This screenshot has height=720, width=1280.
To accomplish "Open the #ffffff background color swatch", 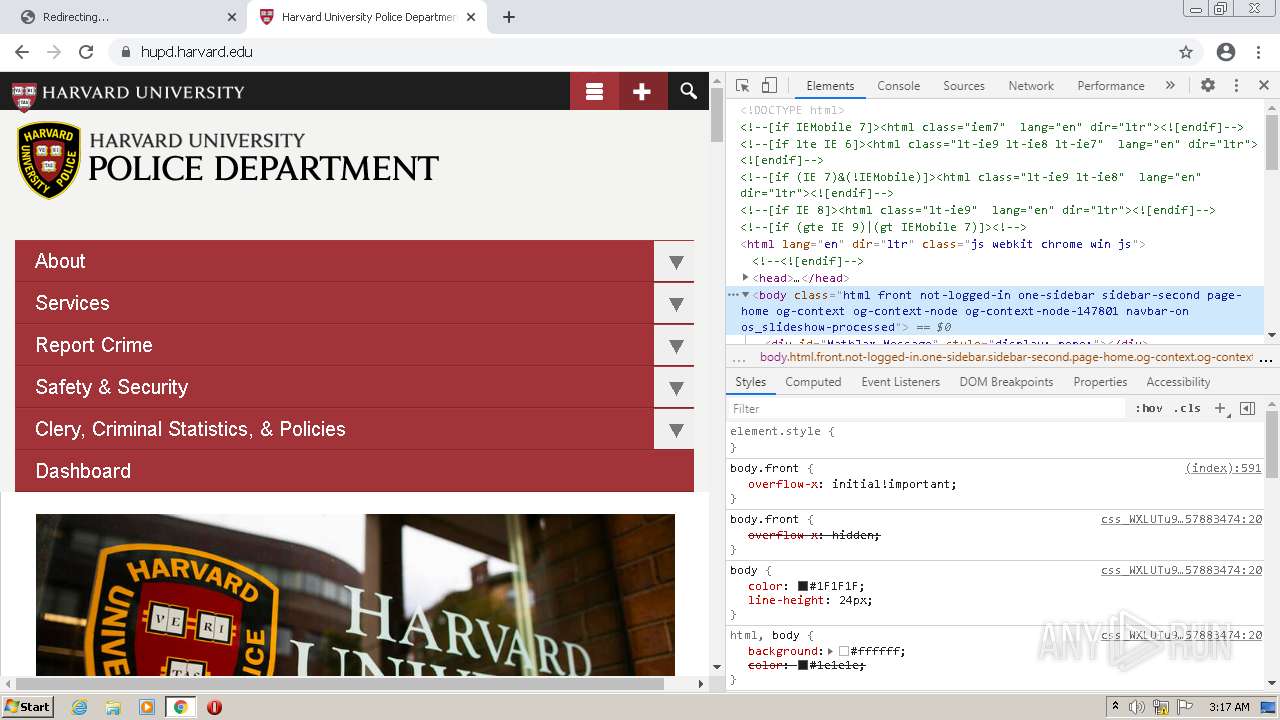I will click(x=844, y=651).
